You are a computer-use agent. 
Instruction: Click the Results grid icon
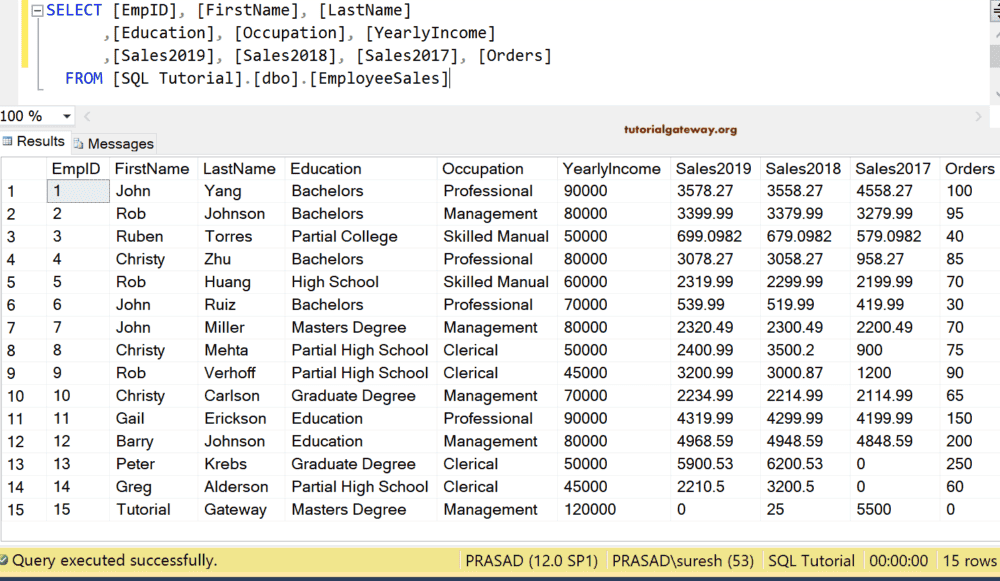click(8, 141)
